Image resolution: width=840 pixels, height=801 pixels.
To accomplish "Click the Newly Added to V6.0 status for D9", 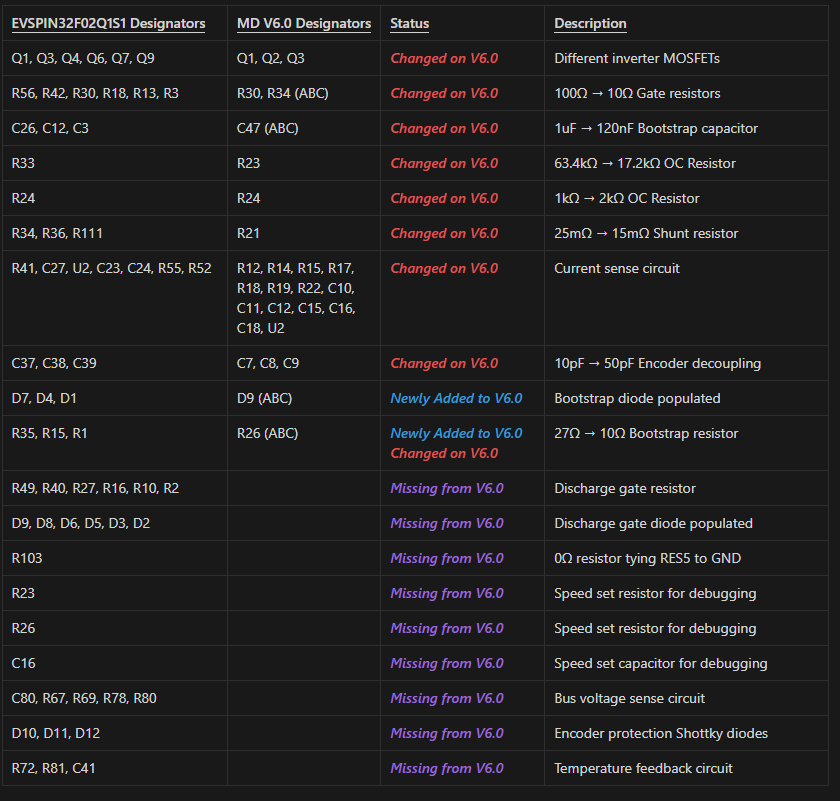I will (x=456, y=398).
